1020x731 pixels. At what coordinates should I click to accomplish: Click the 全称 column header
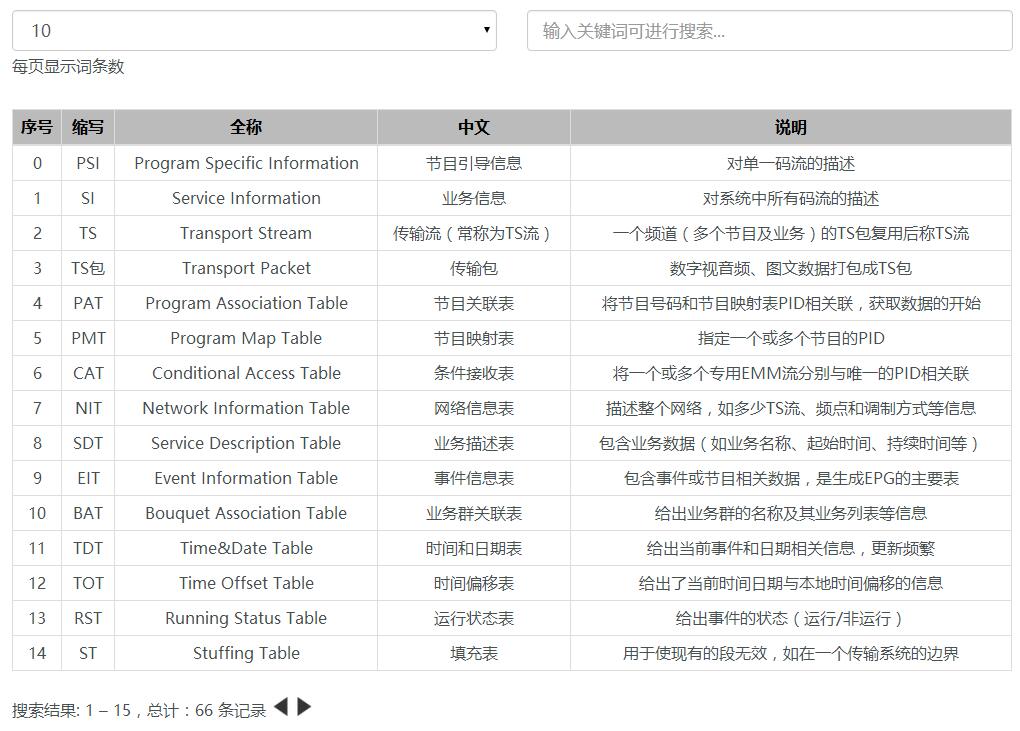246,127
